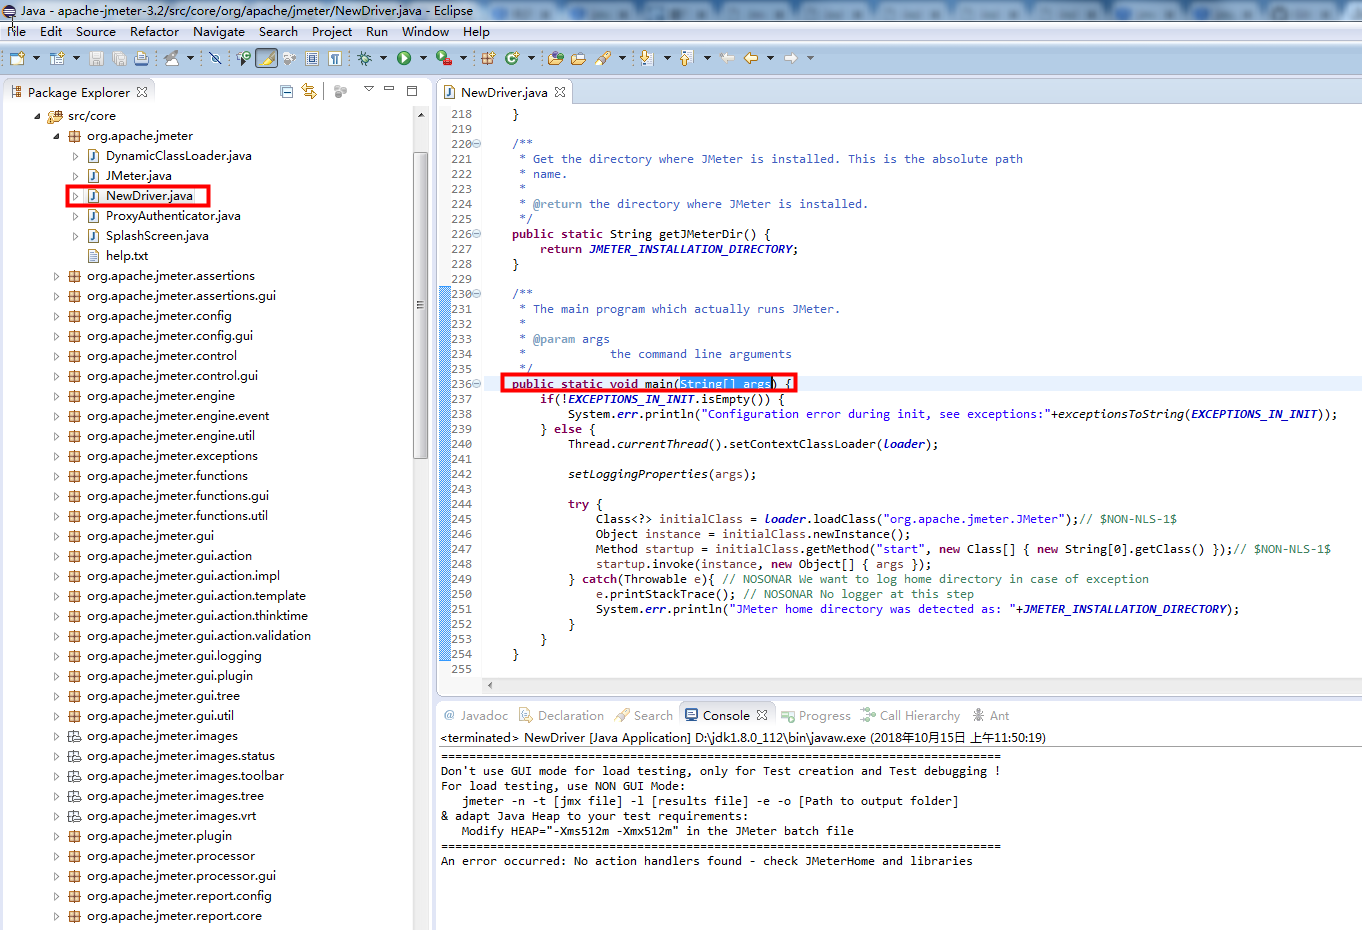Image resolution: width=1362 pixels, height=930 pixels.
Task: Click the green Run button icon
Action: pos(404,58)
